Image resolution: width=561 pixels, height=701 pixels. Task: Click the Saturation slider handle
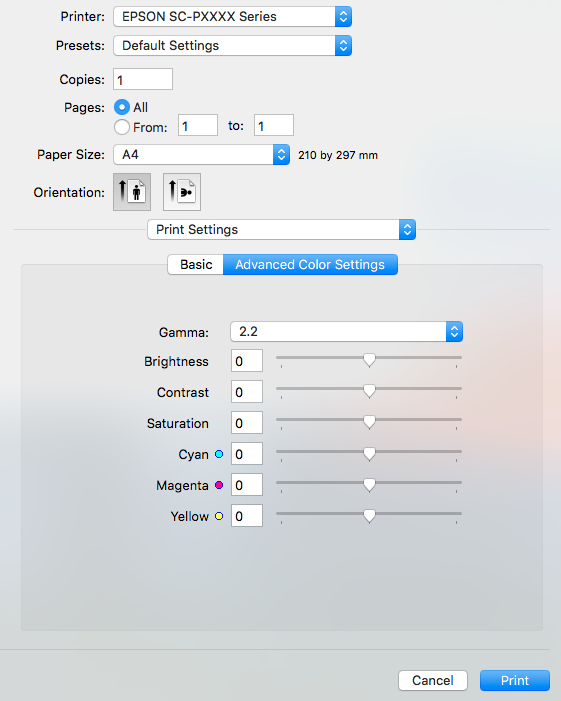pos(369,422)
